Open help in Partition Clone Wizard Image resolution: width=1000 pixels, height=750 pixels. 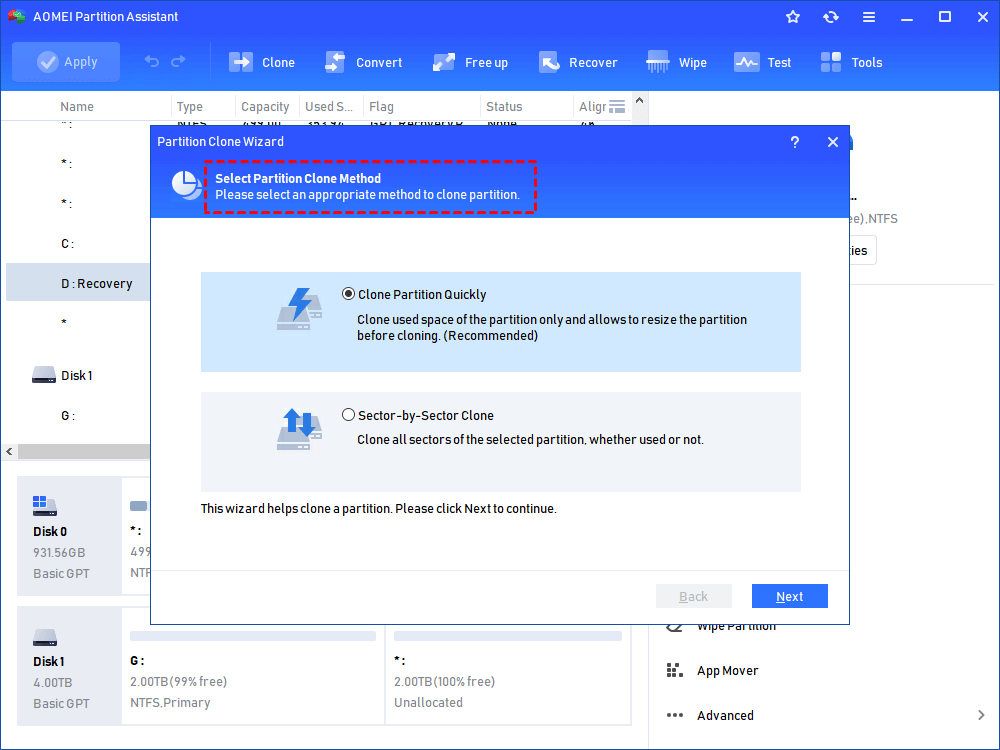tap(795, 142)
